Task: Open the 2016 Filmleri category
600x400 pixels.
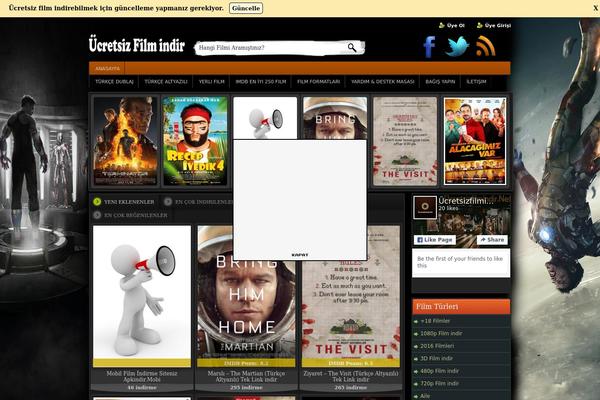Action: pos(437,346)
